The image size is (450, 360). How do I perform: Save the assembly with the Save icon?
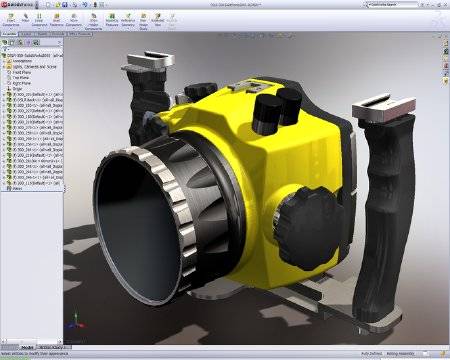65,5
